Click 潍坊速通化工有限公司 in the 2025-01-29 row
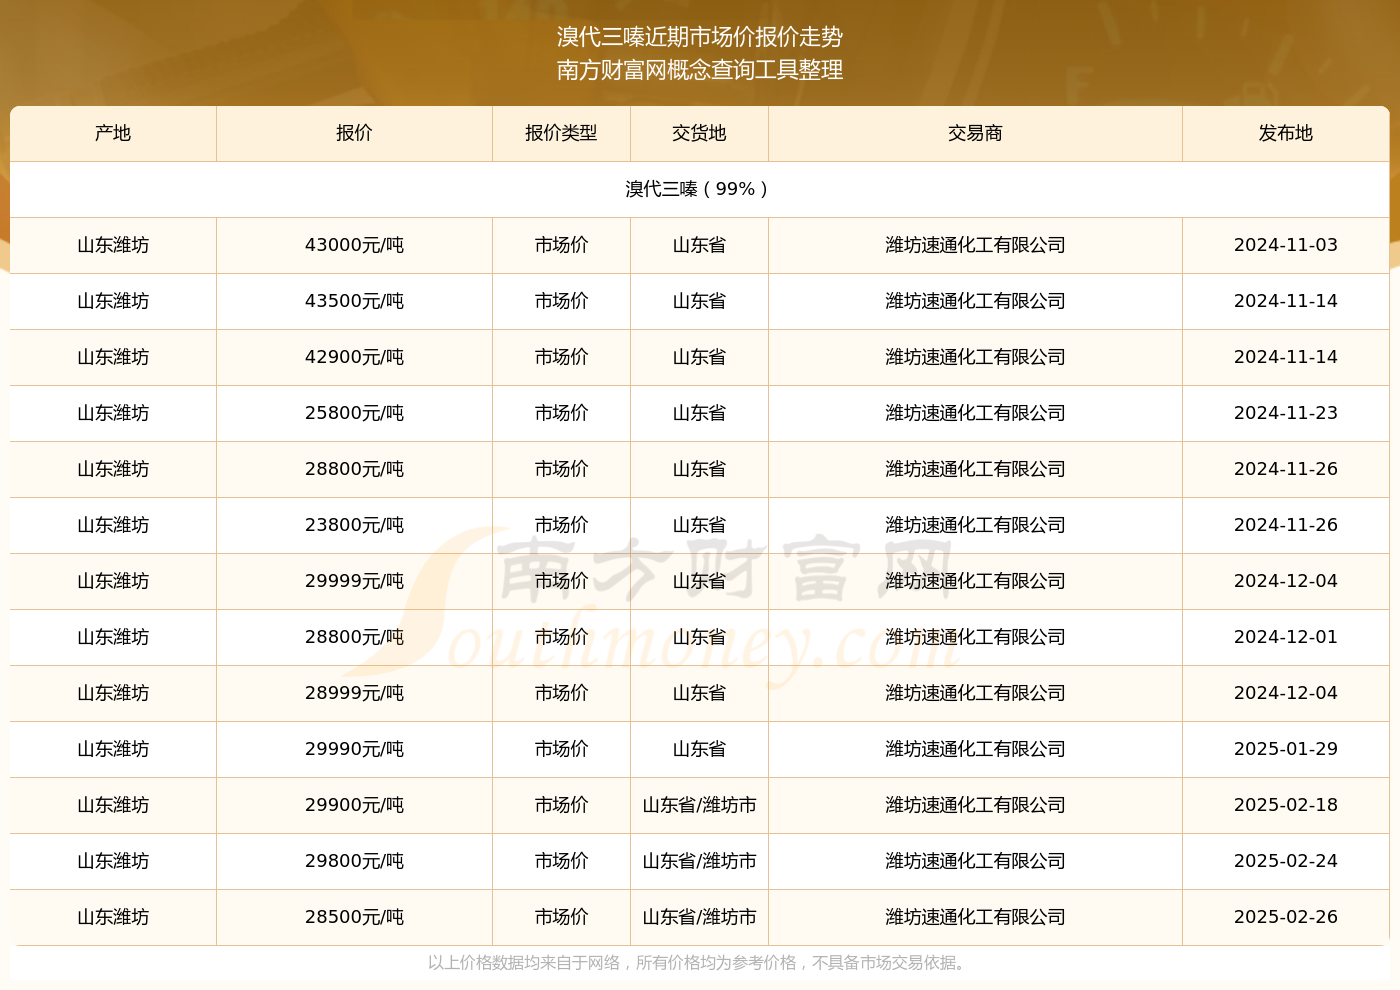Viewport: 1400px width, 990px height. tap(975, 749)
